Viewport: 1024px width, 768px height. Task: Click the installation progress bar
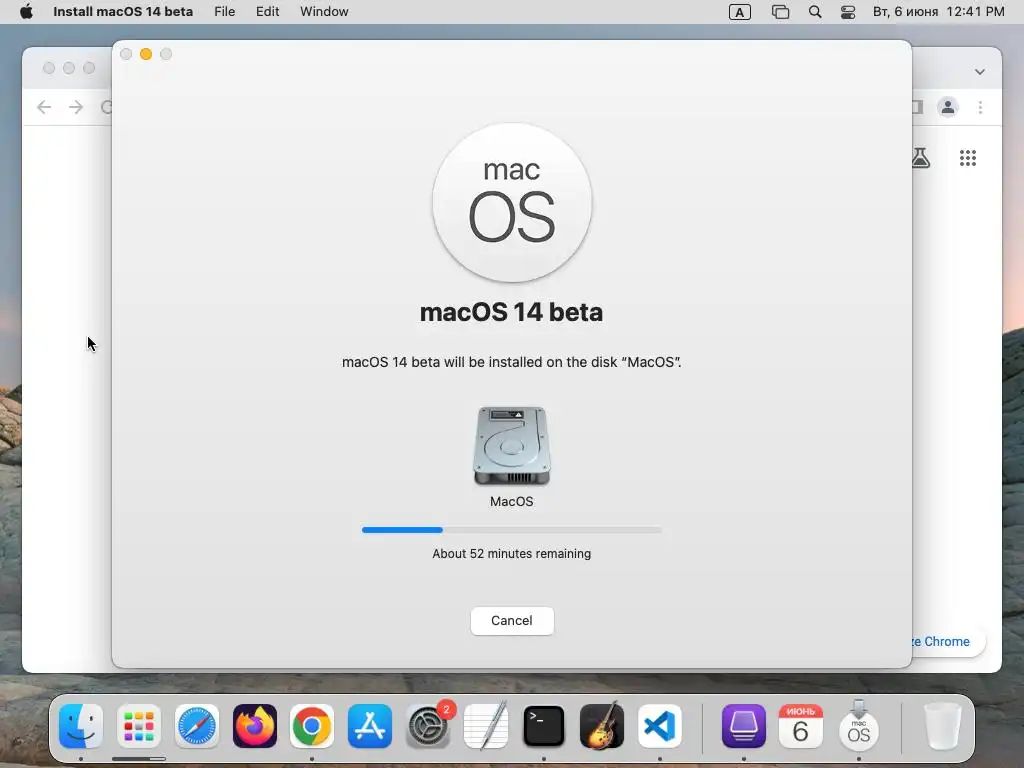click(512, 530)
